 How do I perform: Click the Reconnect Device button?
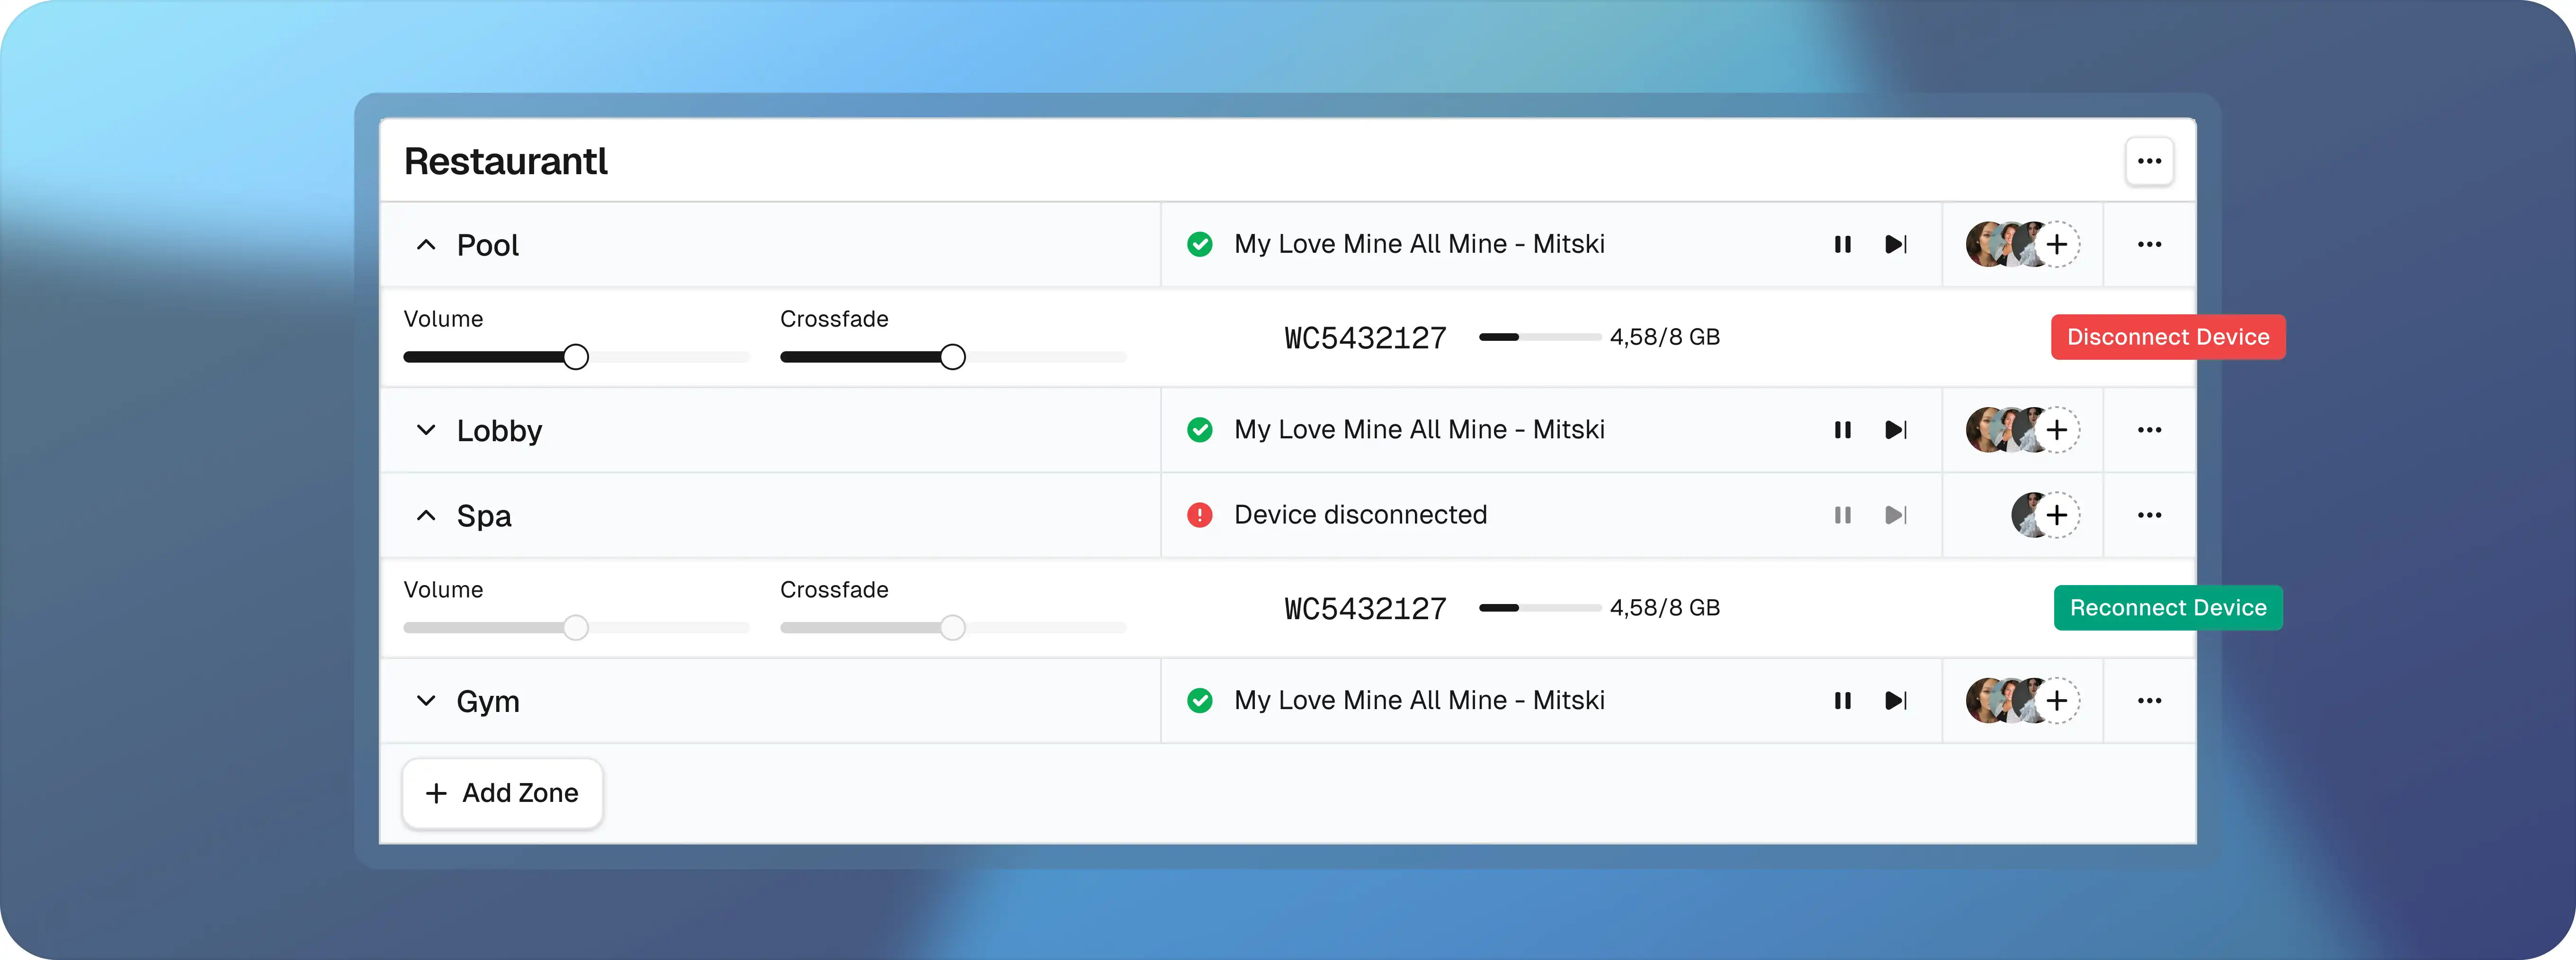(x=2167, y=608)
